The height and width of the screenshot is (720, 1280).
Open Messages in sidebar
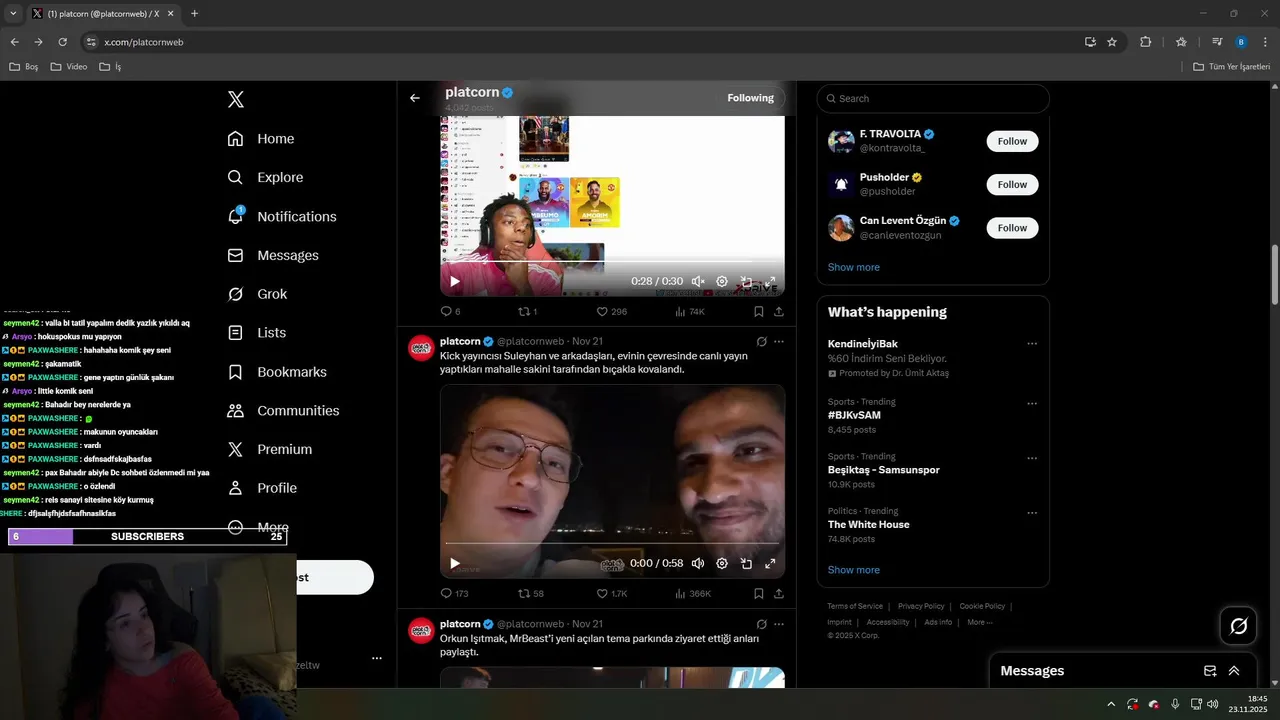coord(273,255)
